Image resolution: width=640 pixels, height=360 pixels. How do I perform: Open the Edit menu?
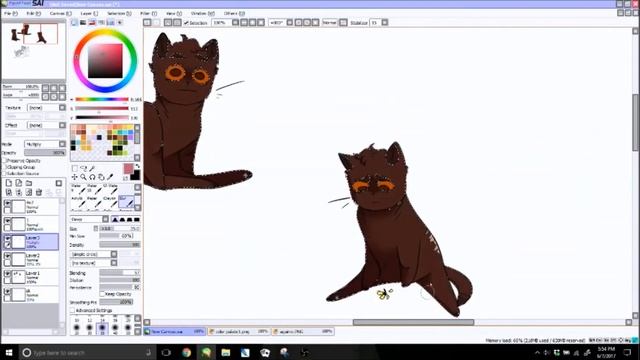[x=33, y=13]
